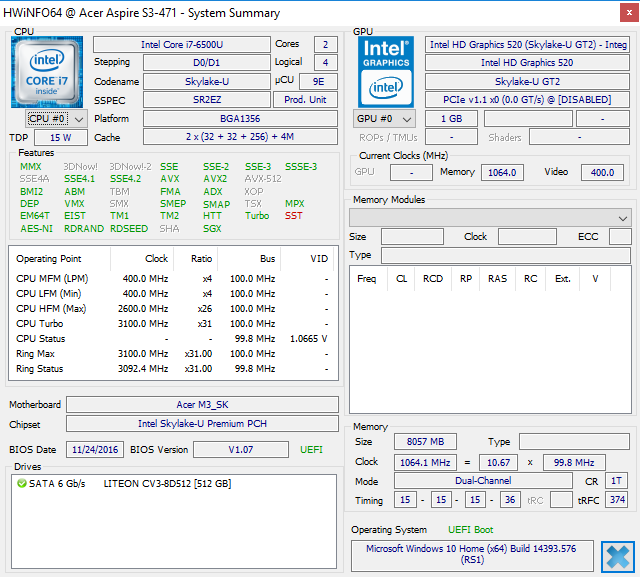Click the RCD column header in memory table
Viewport: 640px width, 577px height.
[432, 279]
